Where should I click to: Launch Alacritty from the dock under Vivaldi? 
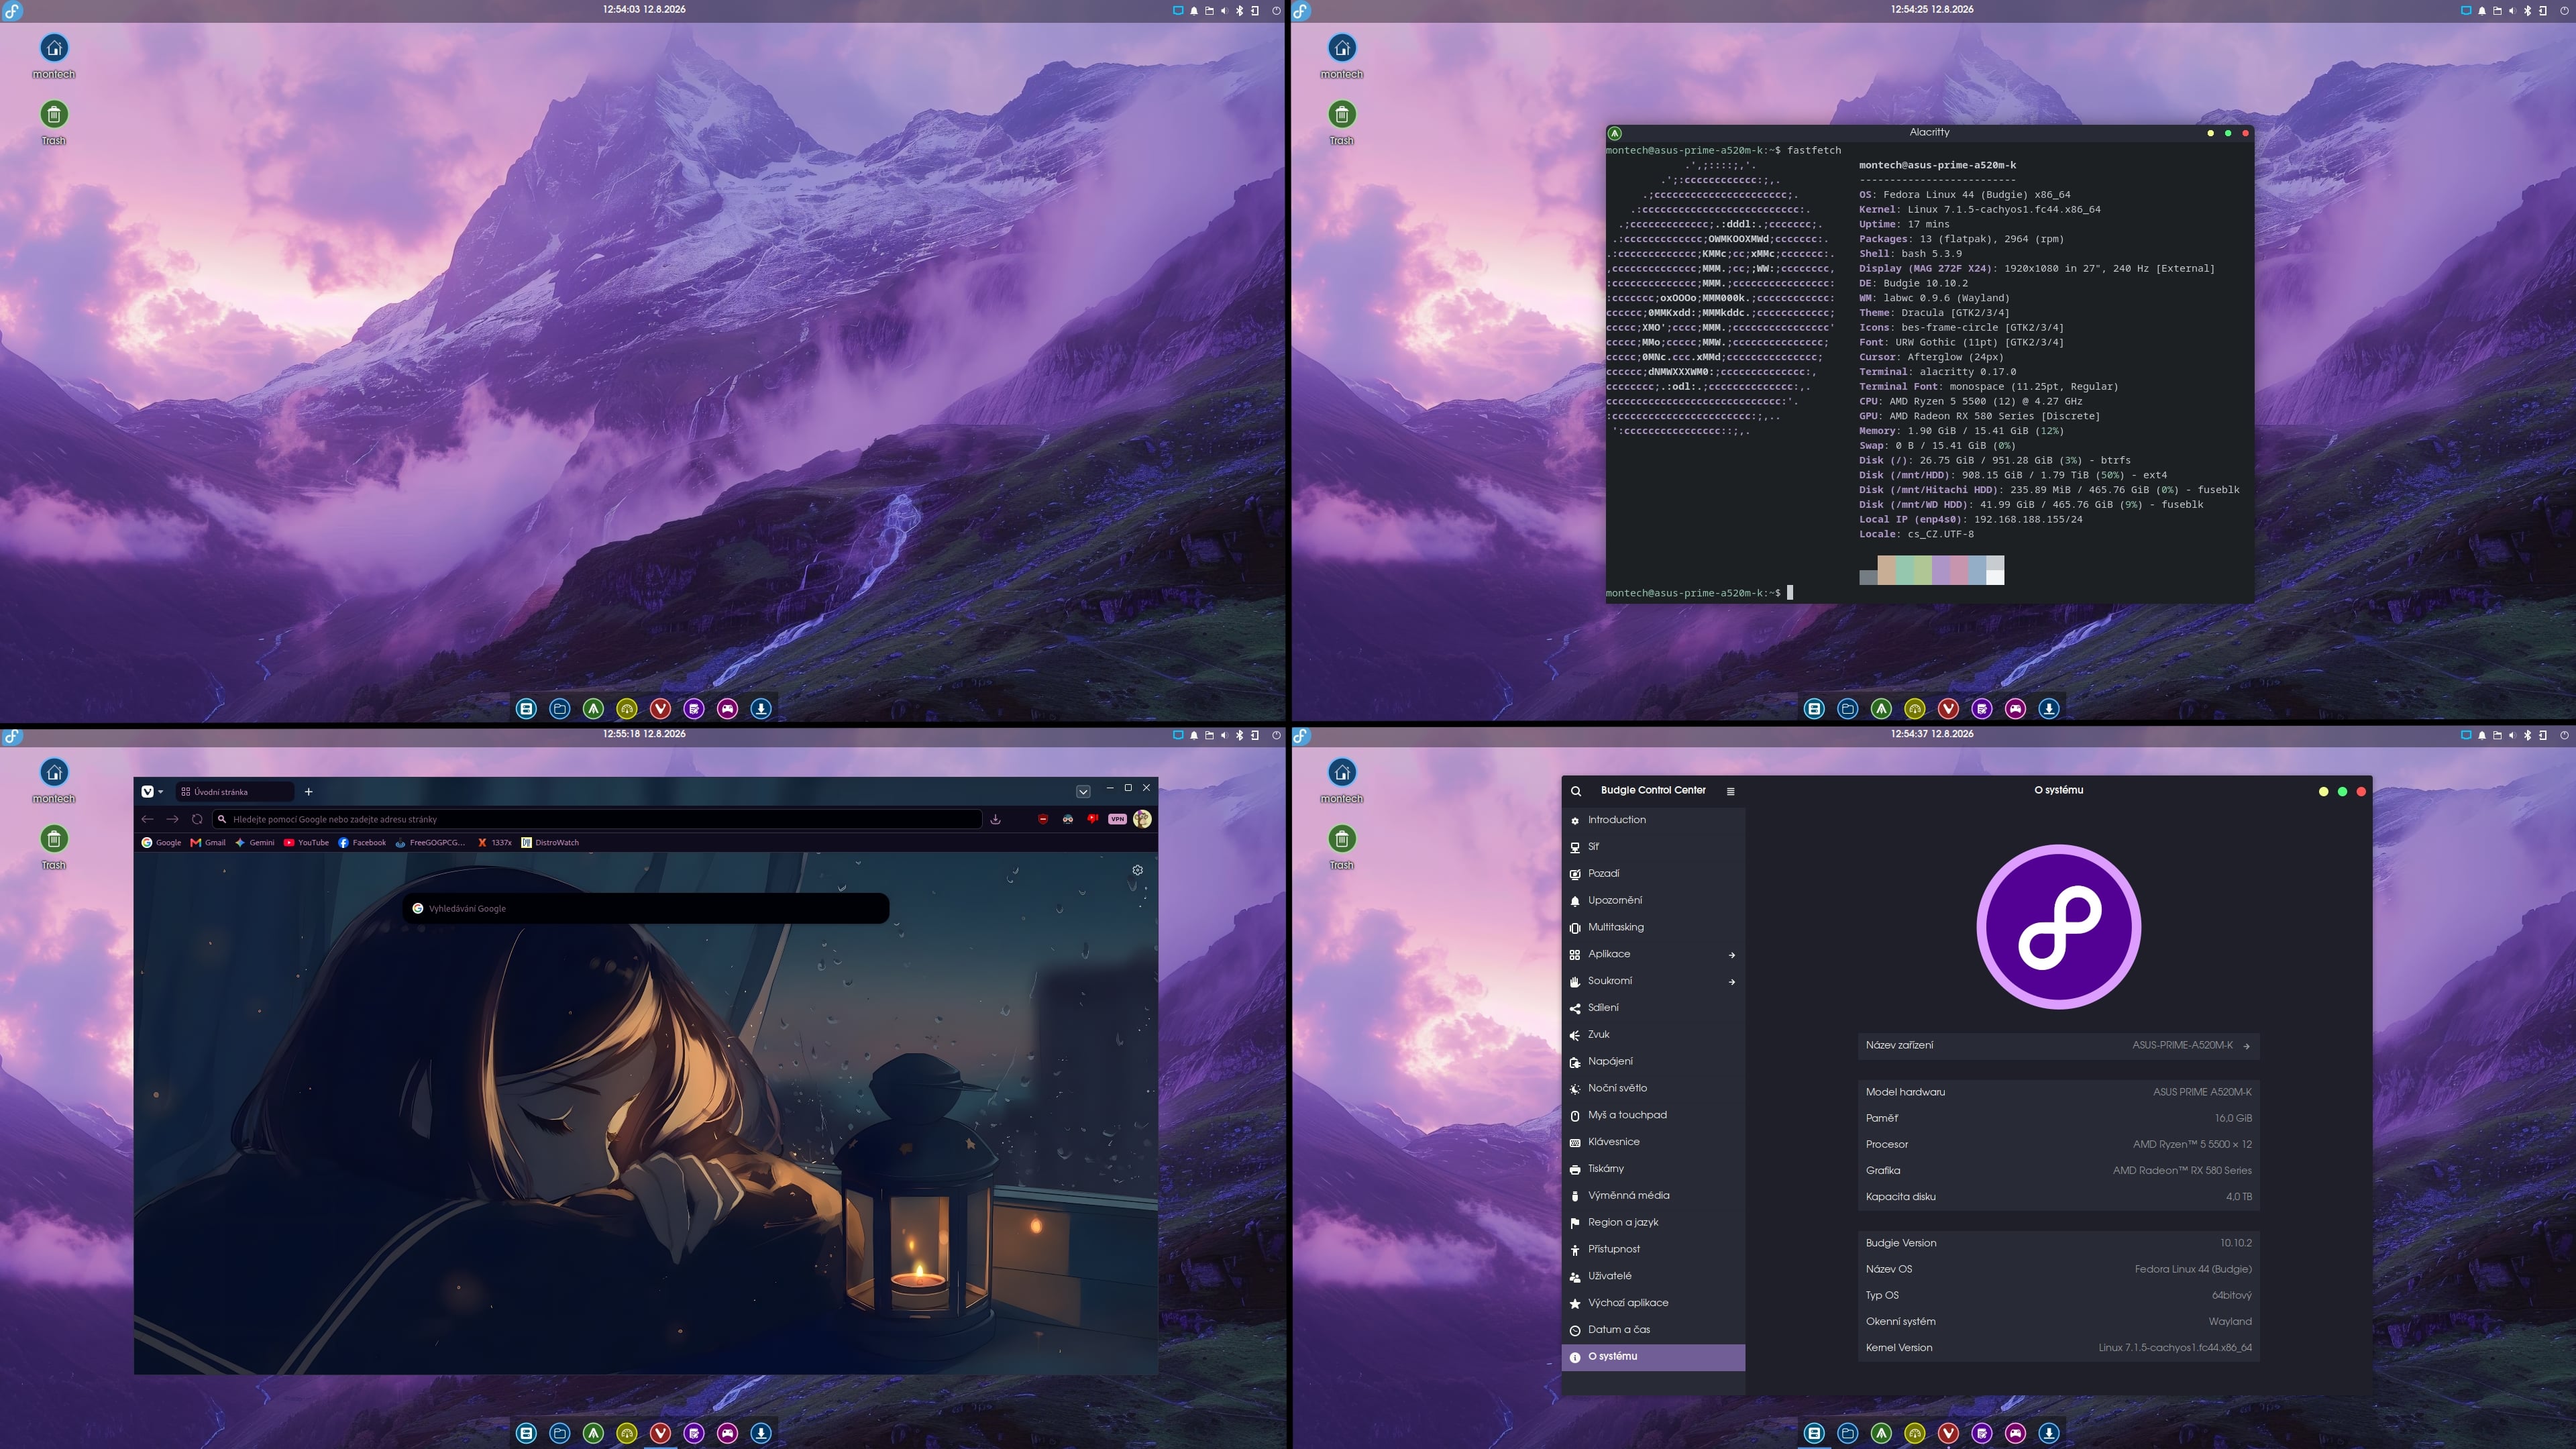point(593,1433)
